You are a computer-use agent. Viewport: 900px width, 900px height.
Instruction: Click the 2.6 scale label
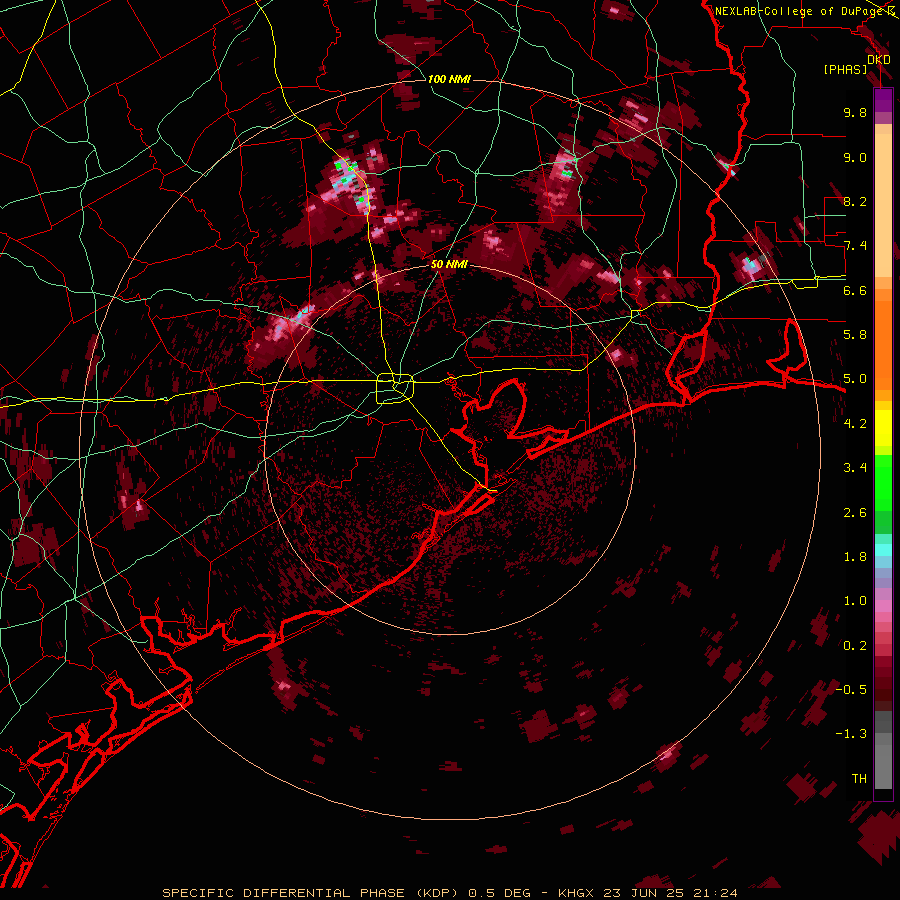855,513
